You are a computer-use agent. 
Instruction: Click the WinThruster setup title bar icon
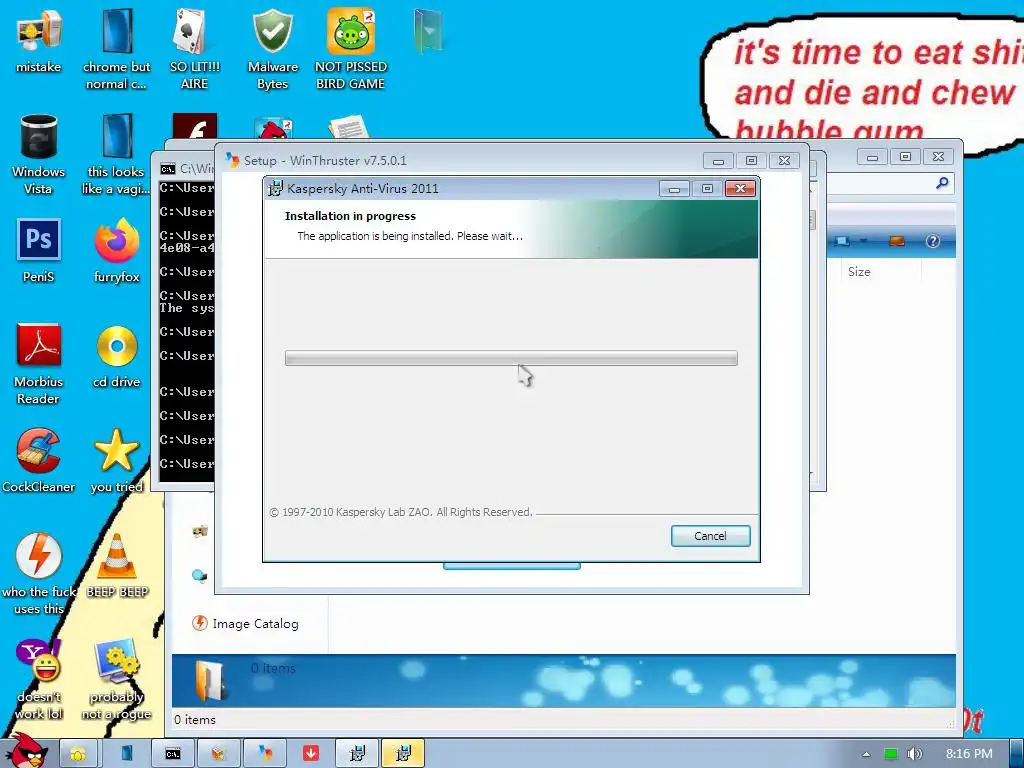(x=232, y=160)
